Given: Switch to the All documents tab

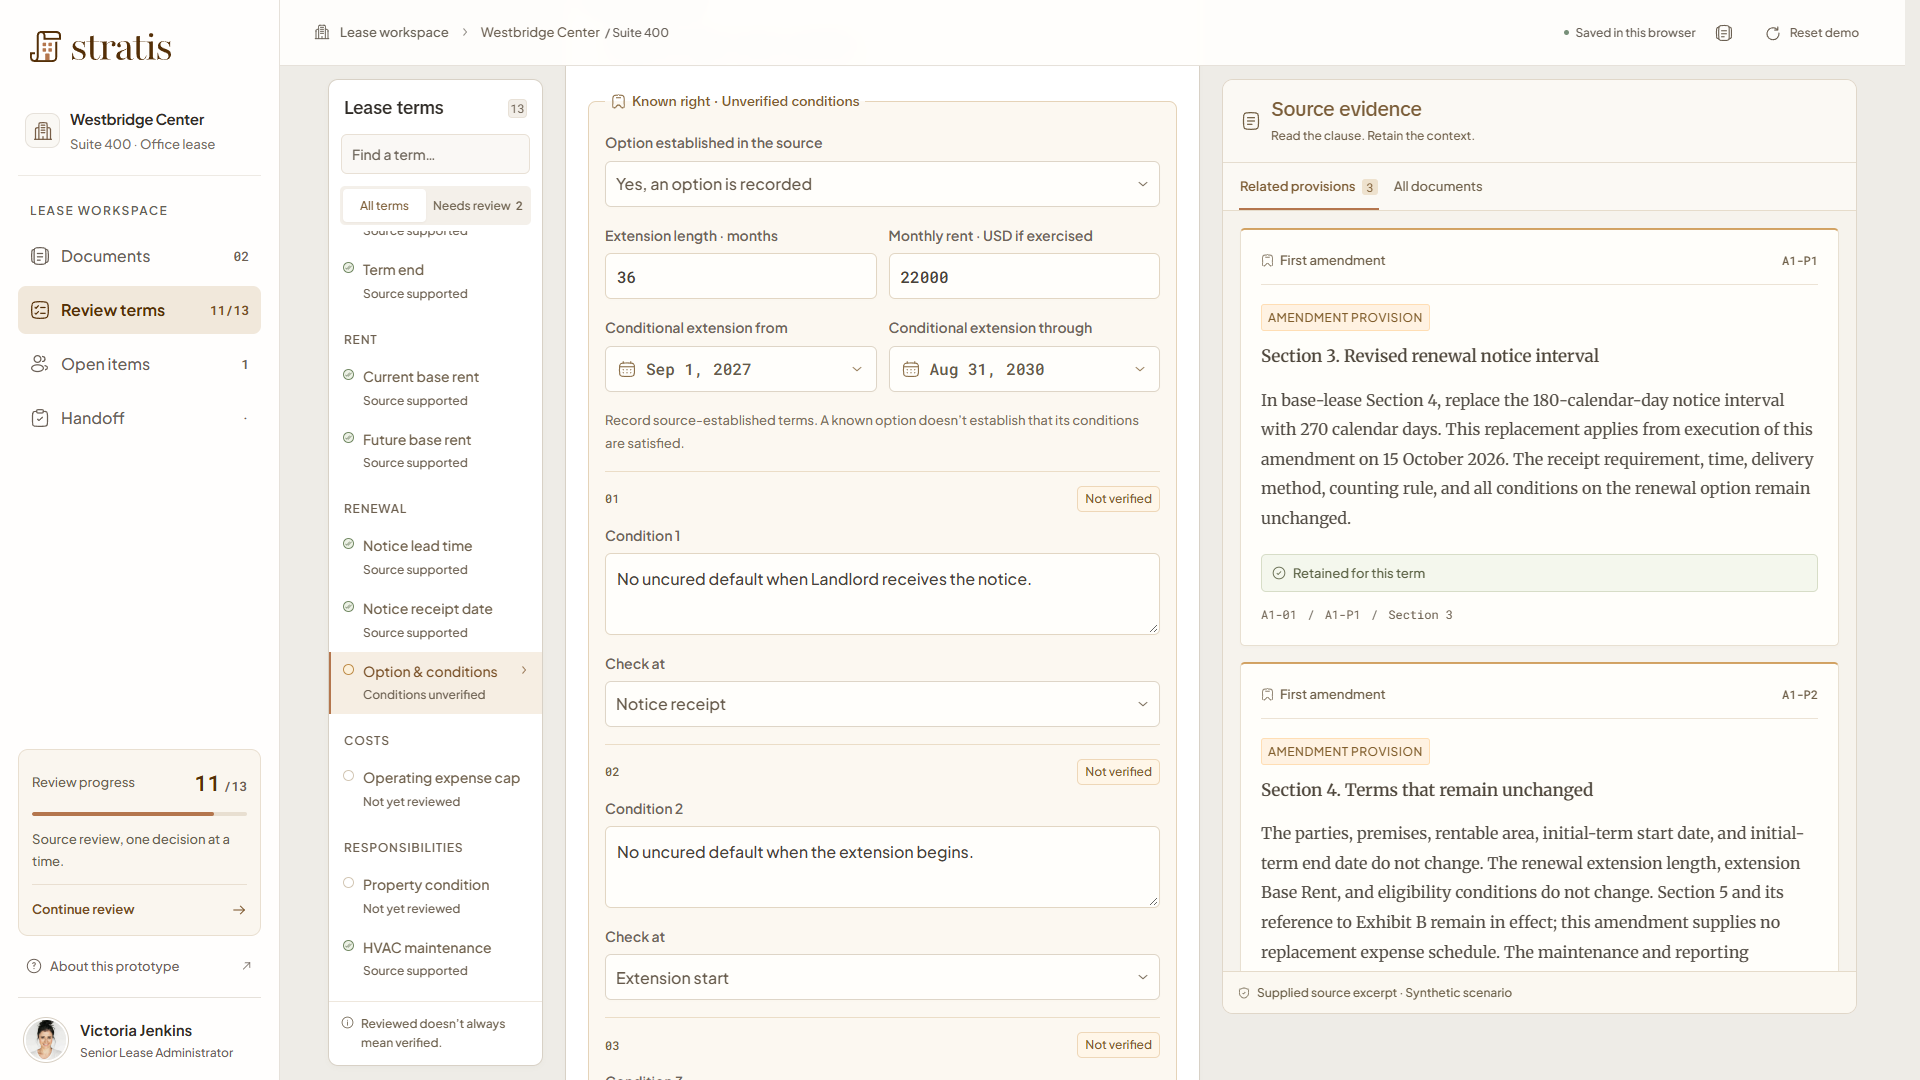Looking at the screenshot, I should pos(1438,187).
